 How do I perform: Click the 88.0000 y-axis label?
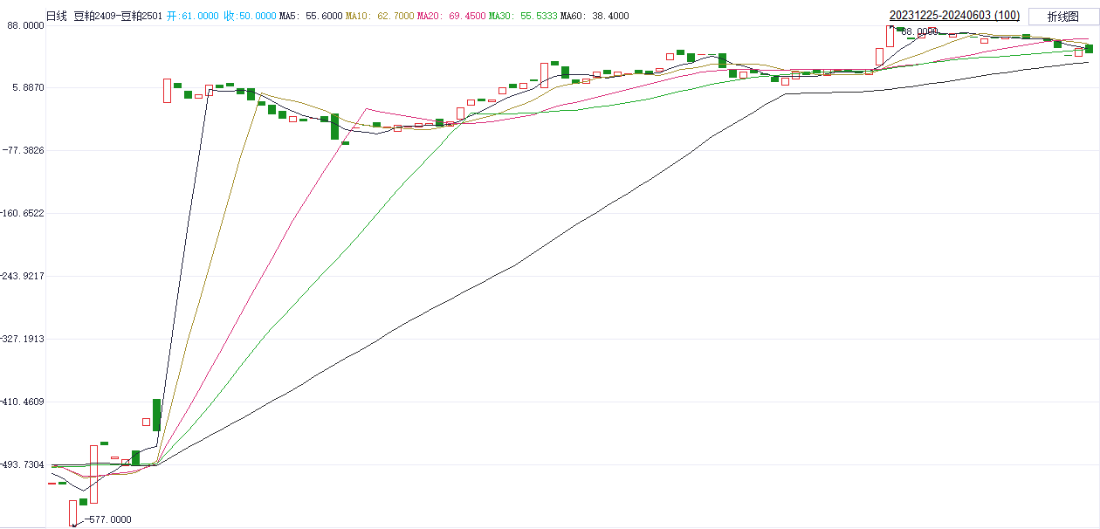(26, 25)
